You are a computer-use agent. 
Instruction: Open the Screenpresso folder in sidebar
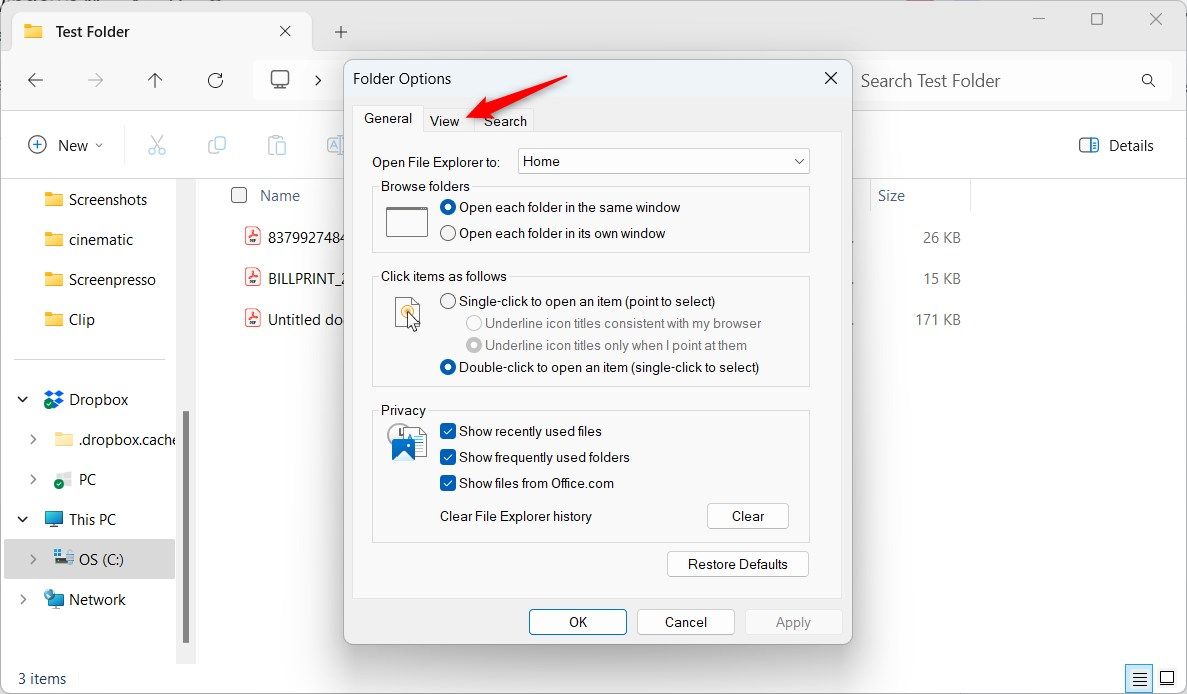pos(100,280)
